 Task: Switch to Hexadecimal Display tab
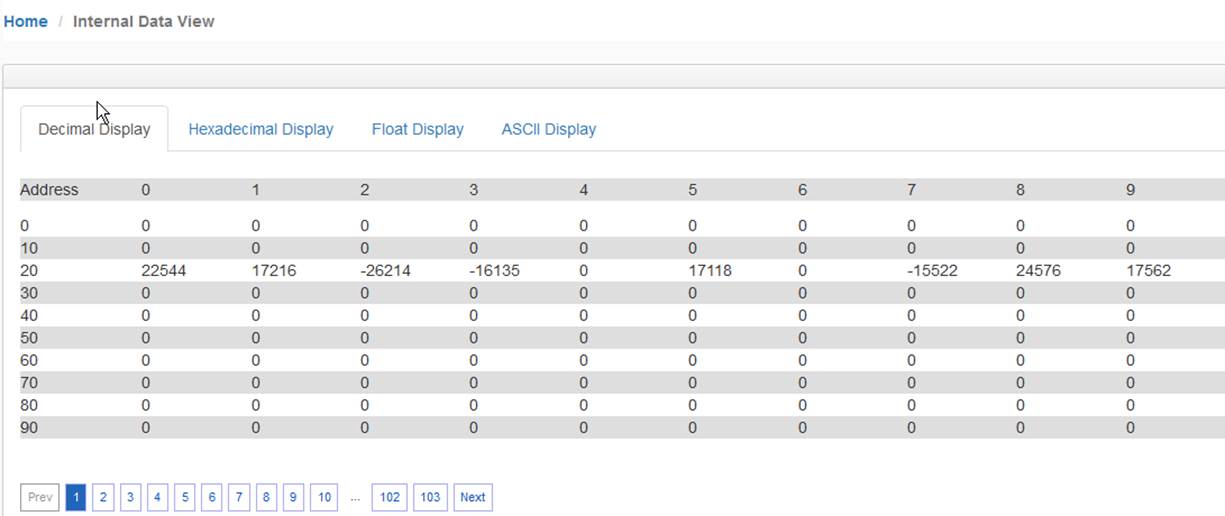[x=261, y=129]
